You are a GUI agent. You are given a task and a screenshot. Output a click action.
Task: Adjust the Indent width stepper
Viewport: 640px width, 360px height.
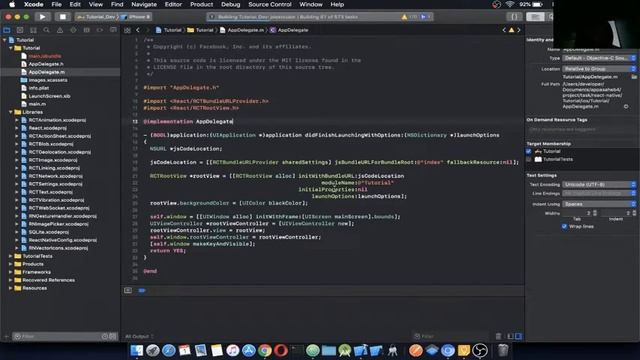(634, 213)
